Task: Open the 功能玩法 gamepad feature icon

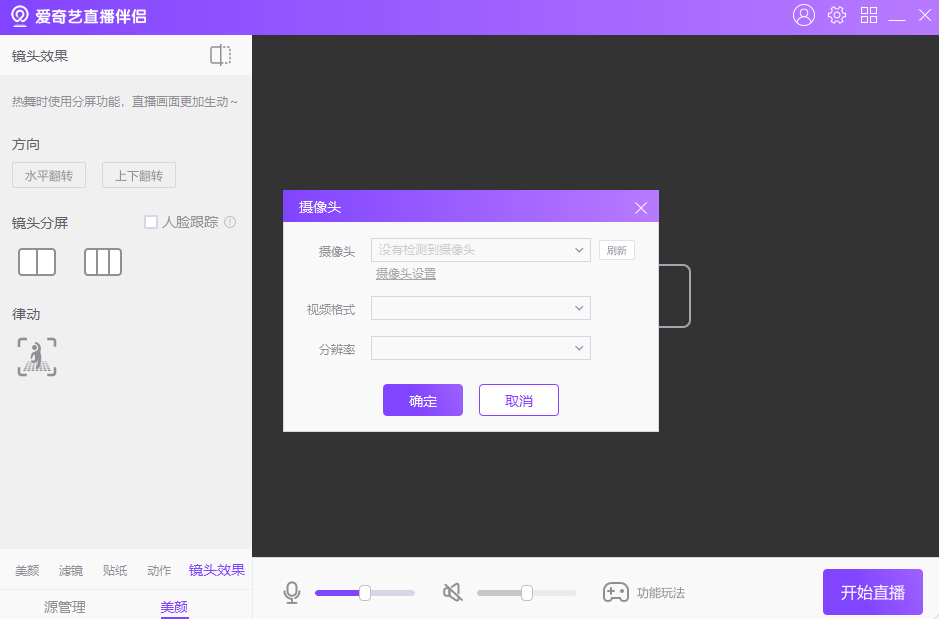Action: pos(613,592)
